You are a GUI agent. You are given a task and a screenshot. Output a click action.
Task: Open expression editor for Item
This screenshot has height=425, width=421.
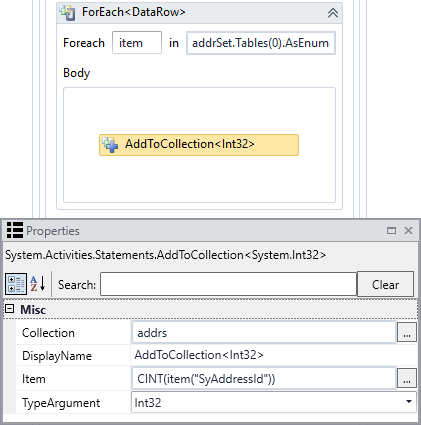(x=407, y=378)
